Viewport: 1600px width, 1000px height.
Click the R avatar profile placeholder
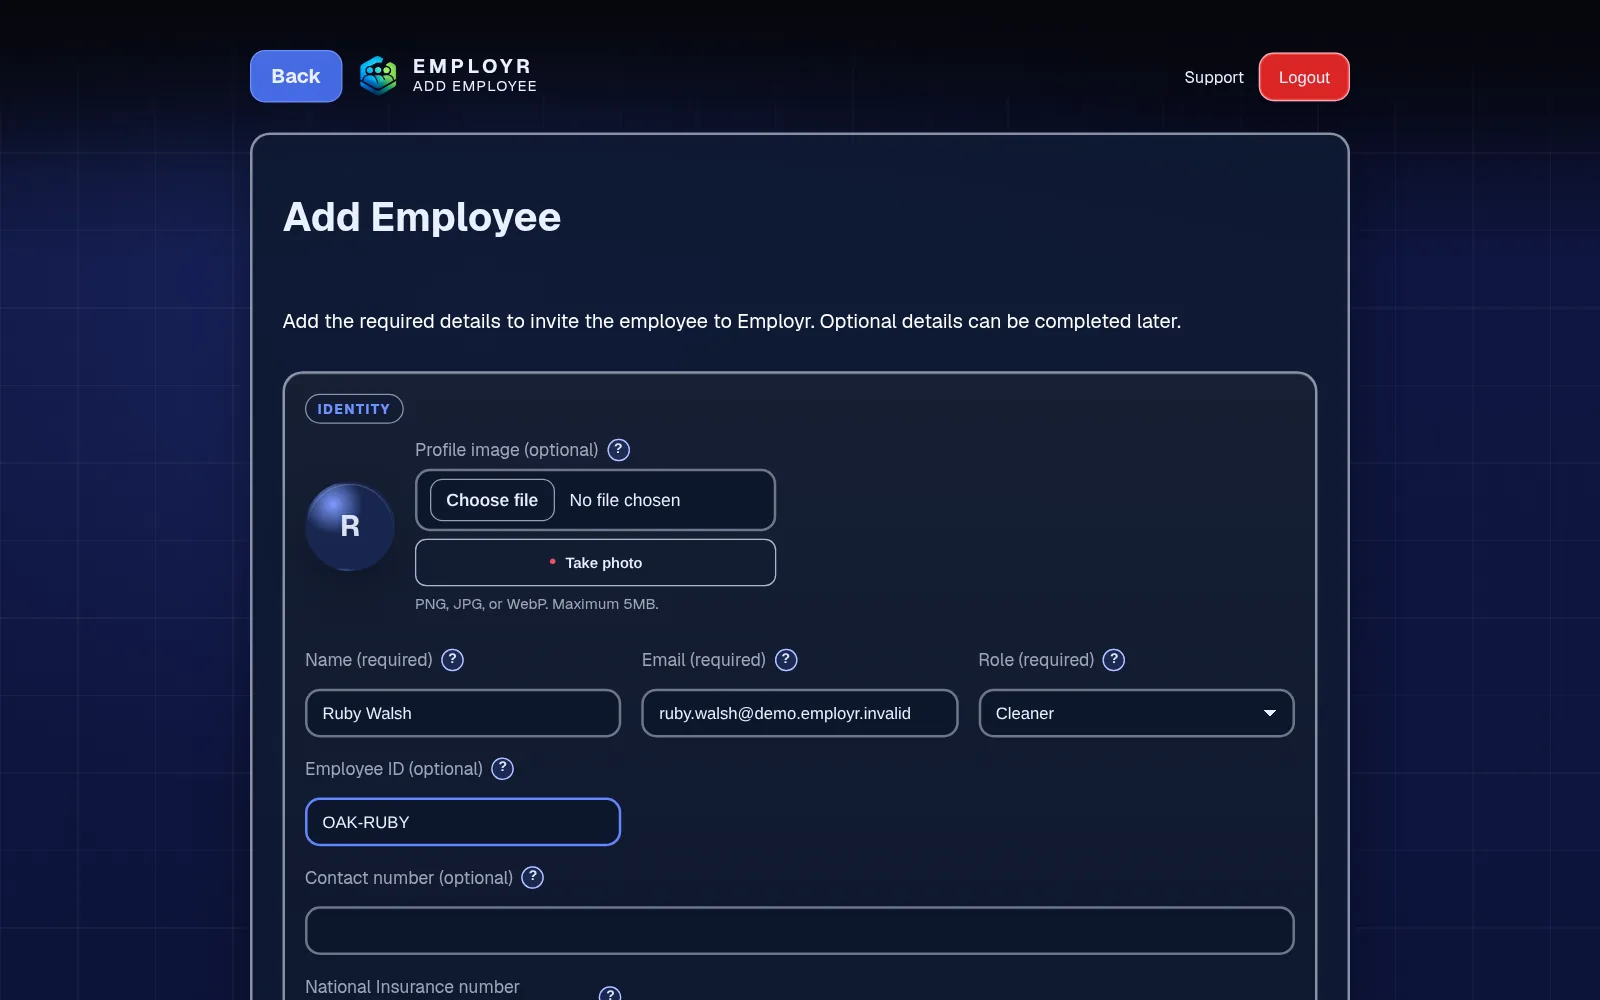[350, 527]
